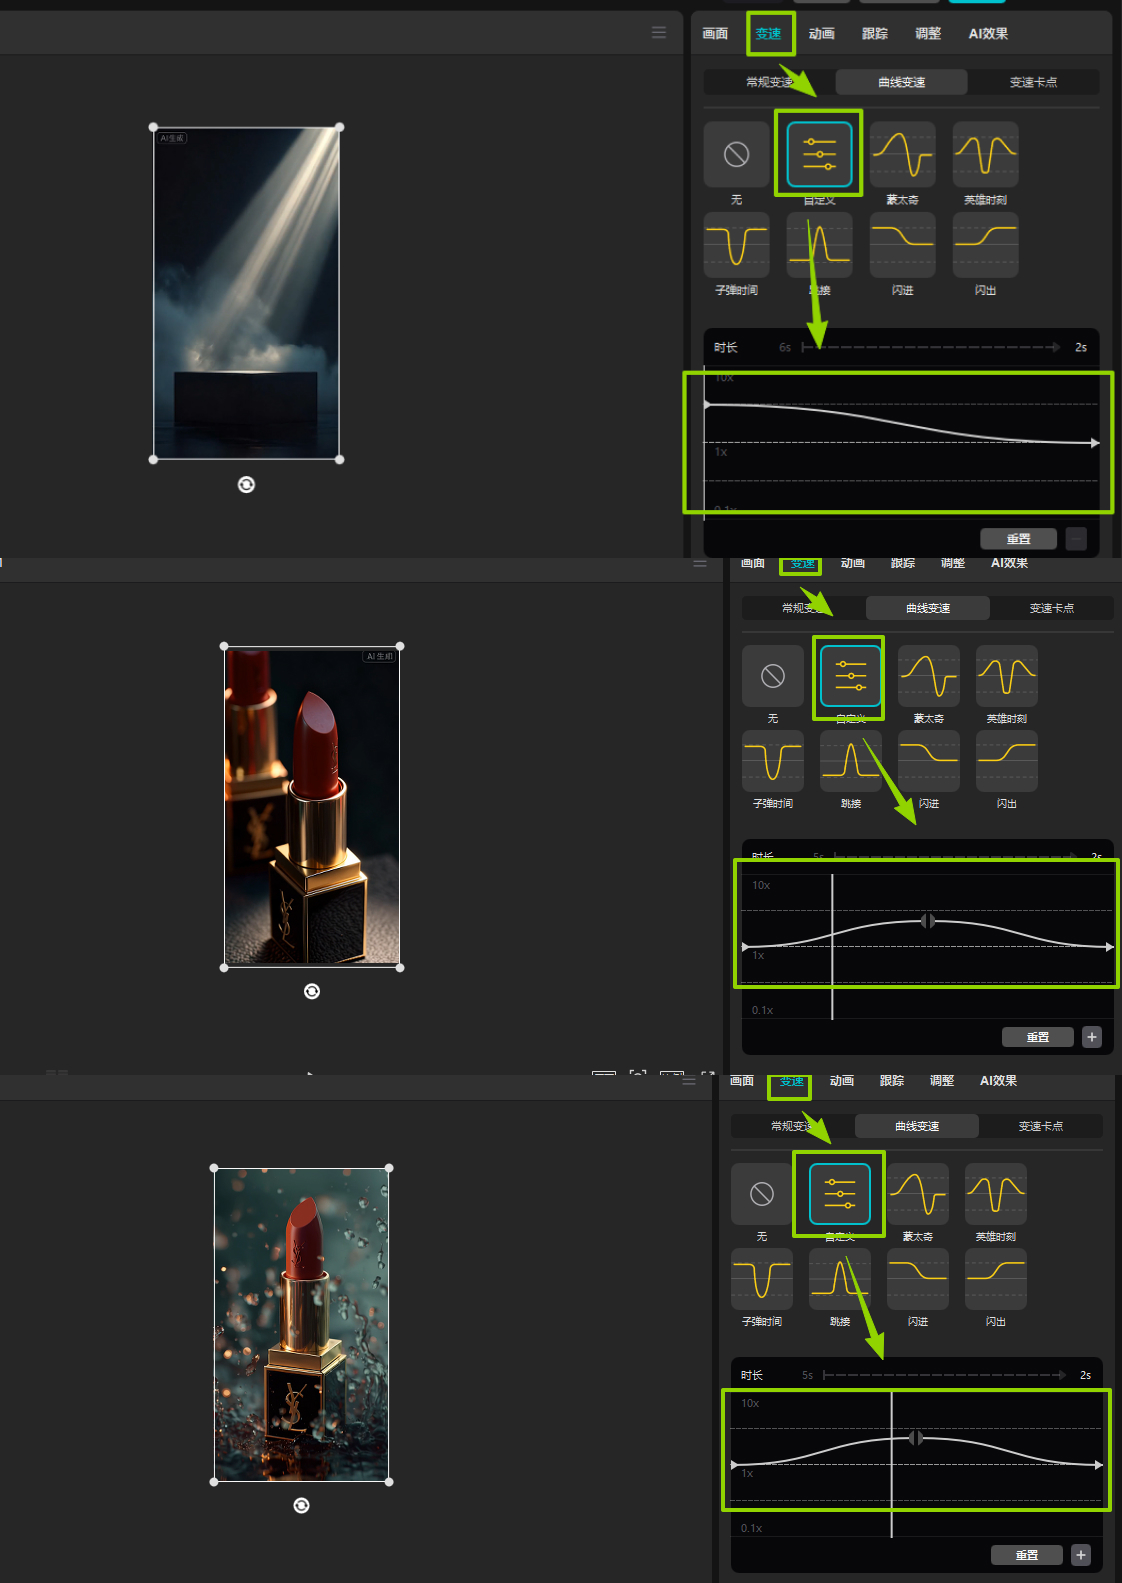Click plus add-point button in bottom panel

[1080, 1555]
